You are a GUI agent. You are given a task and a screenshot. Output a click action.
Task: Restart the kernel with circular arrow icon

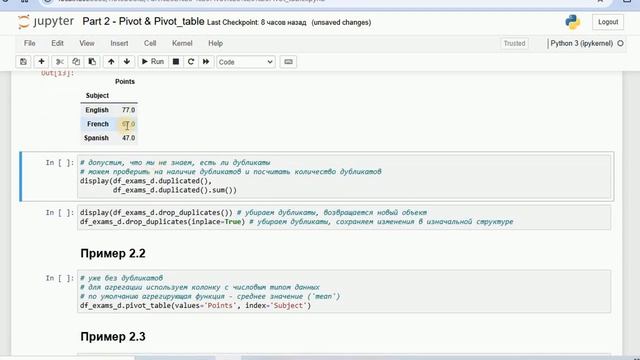click(191, 62)
